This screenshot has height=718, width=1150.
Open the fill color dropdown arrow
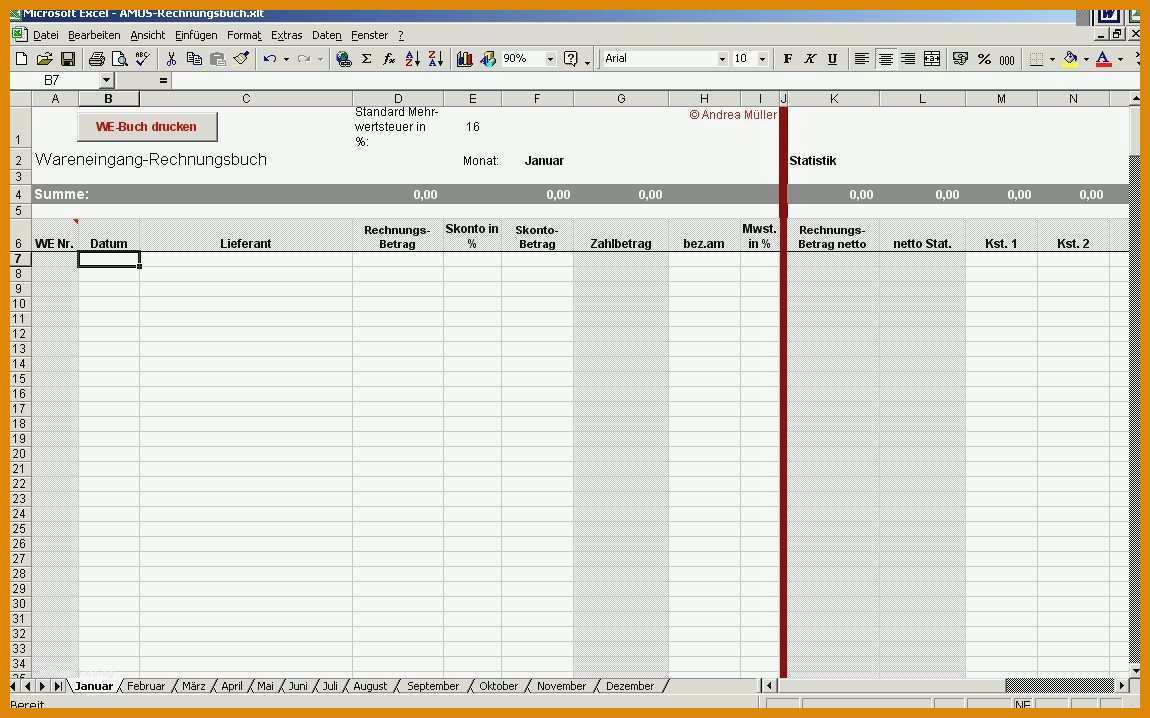click(1086, 59)
